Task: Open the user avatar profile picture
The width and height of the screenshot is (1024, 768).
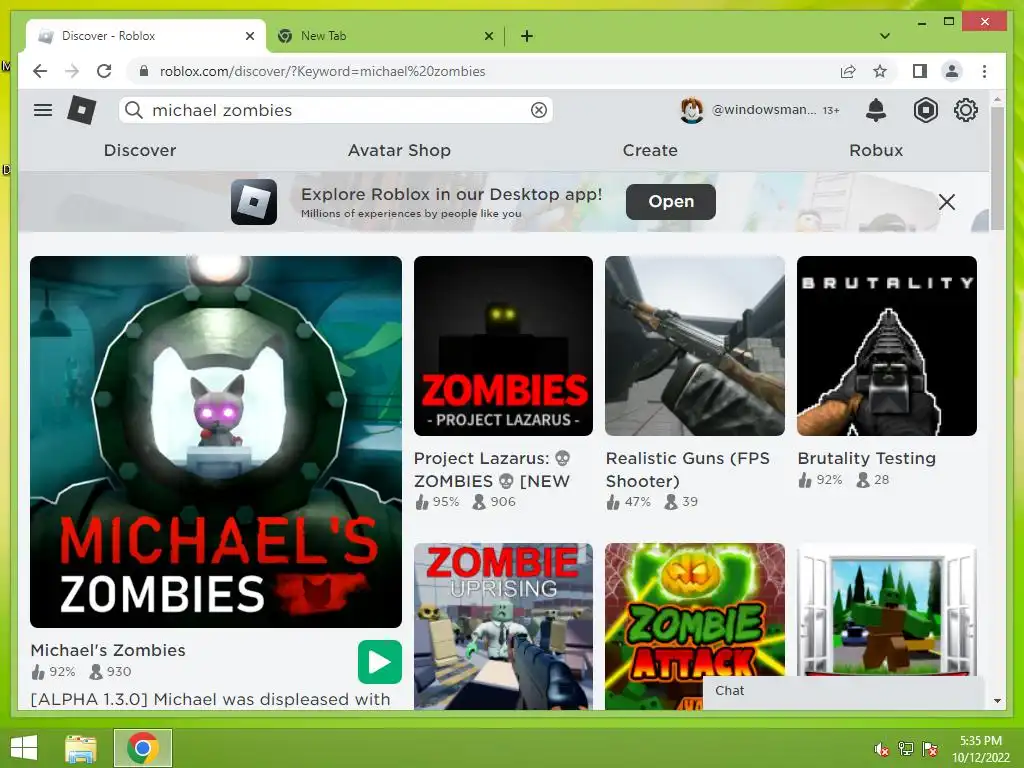Action: (x=692, y=110)
